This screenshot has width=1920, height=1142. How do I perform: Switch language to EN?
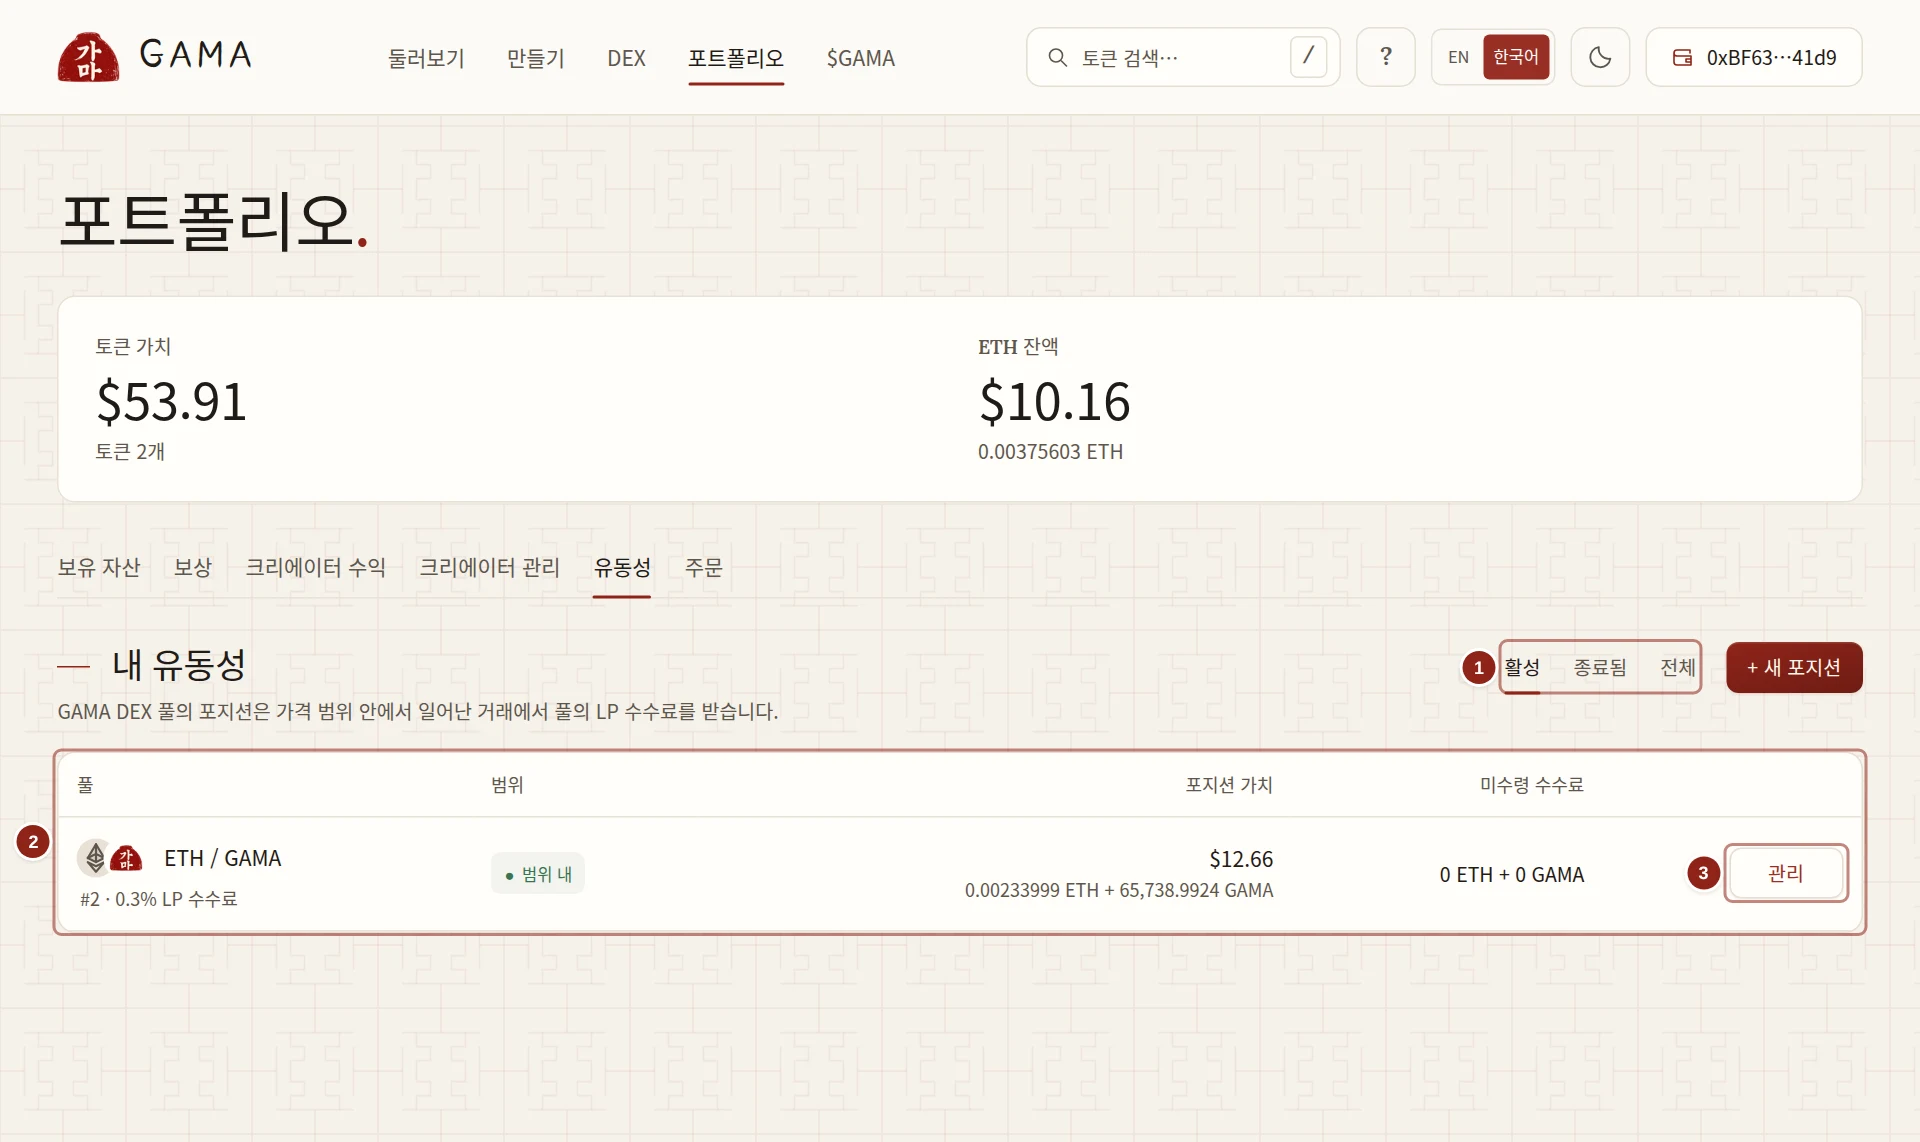pos(1458,57)
